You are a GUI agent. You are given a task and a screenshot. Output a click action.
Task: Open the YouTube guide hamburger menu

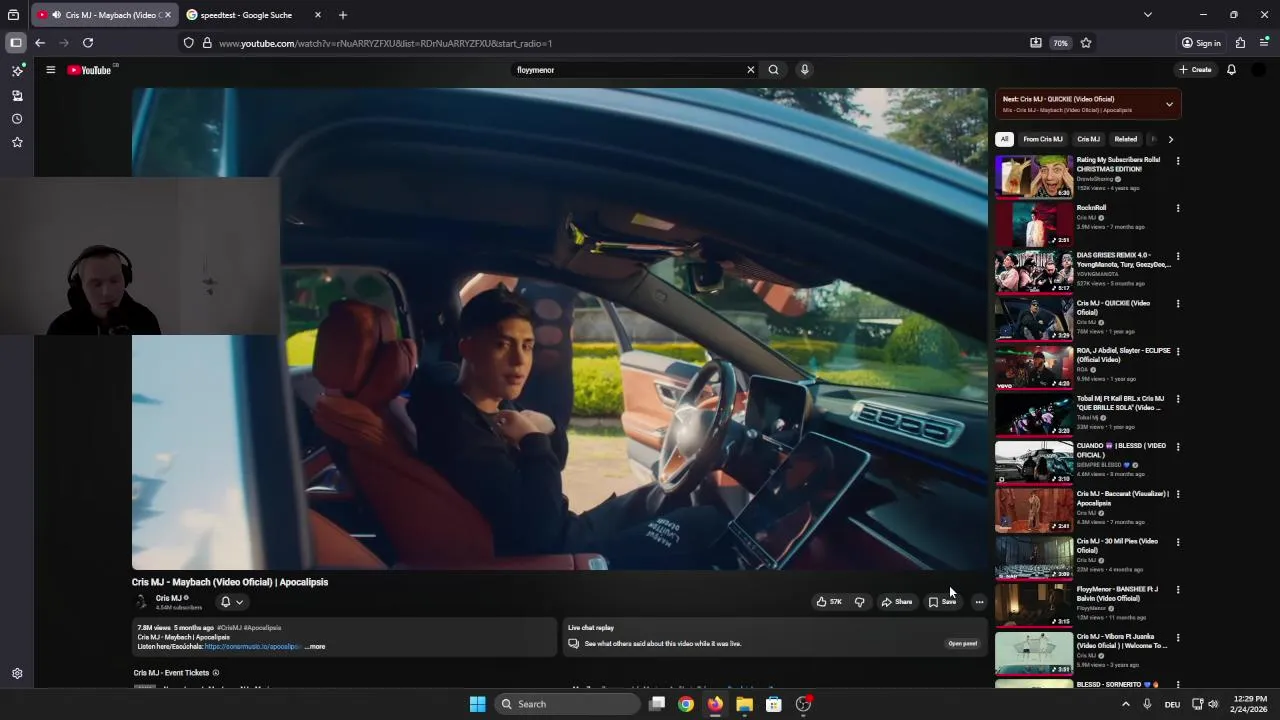(50, 70)
